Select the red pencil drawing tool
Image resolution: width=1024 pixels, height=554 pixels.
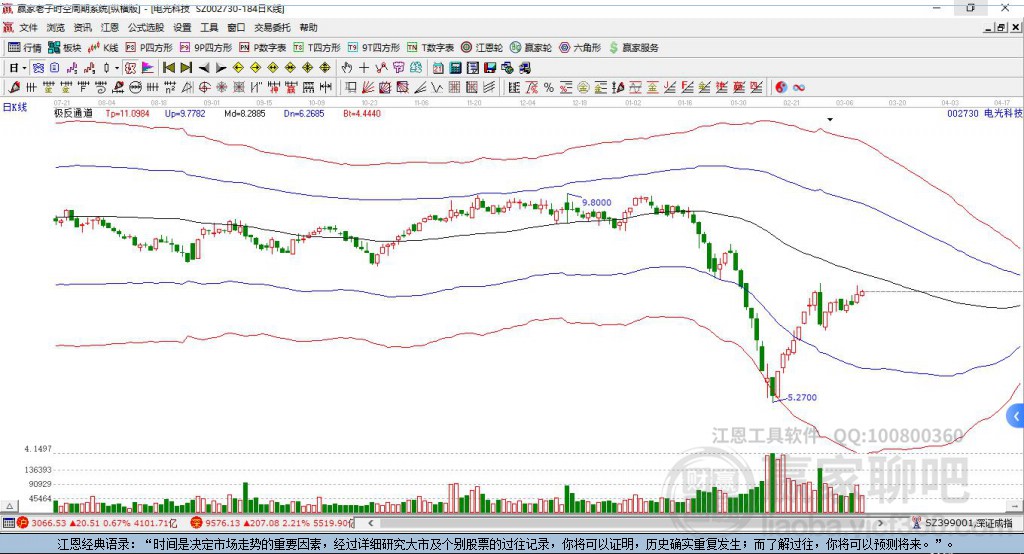click(14, 87)
